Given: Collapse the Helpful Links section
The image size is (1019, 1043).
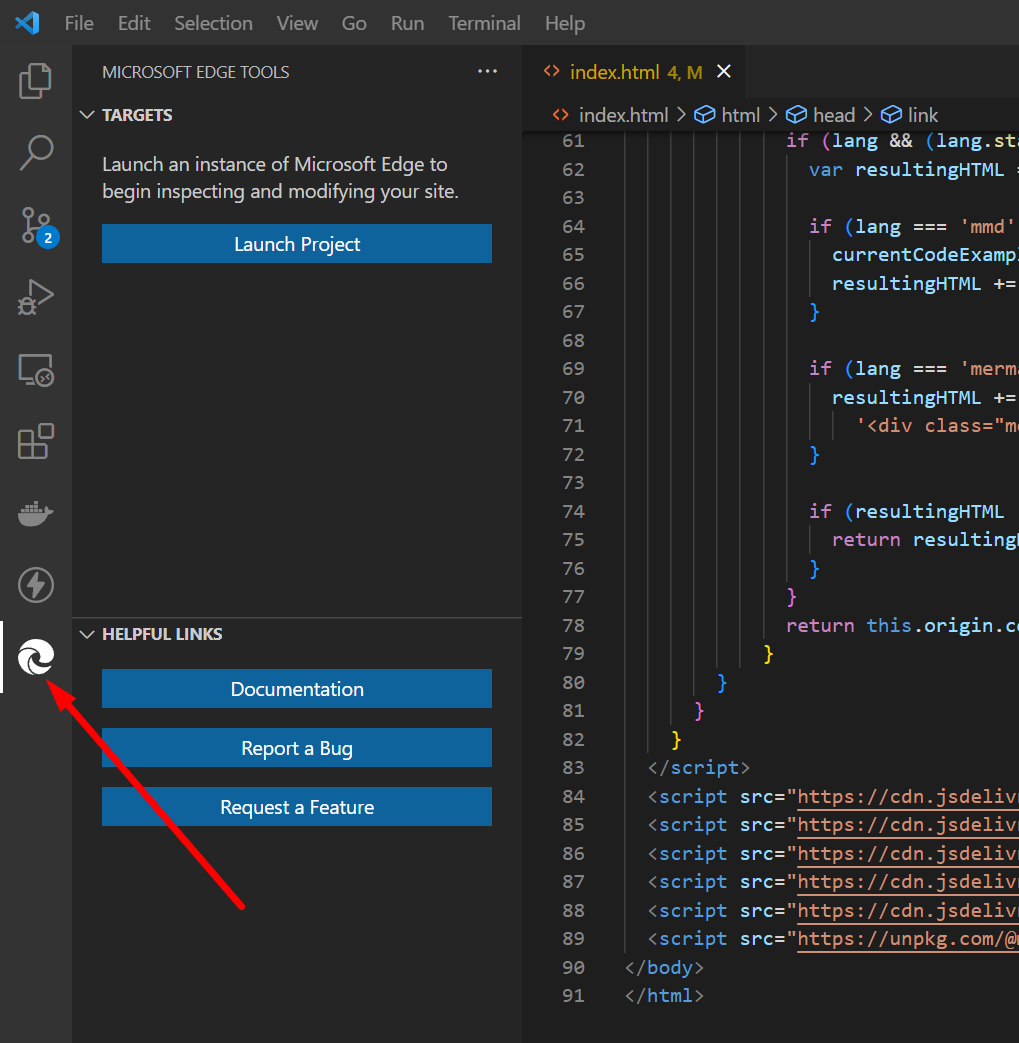Looking at the screenshot, I should click(87, 634).
